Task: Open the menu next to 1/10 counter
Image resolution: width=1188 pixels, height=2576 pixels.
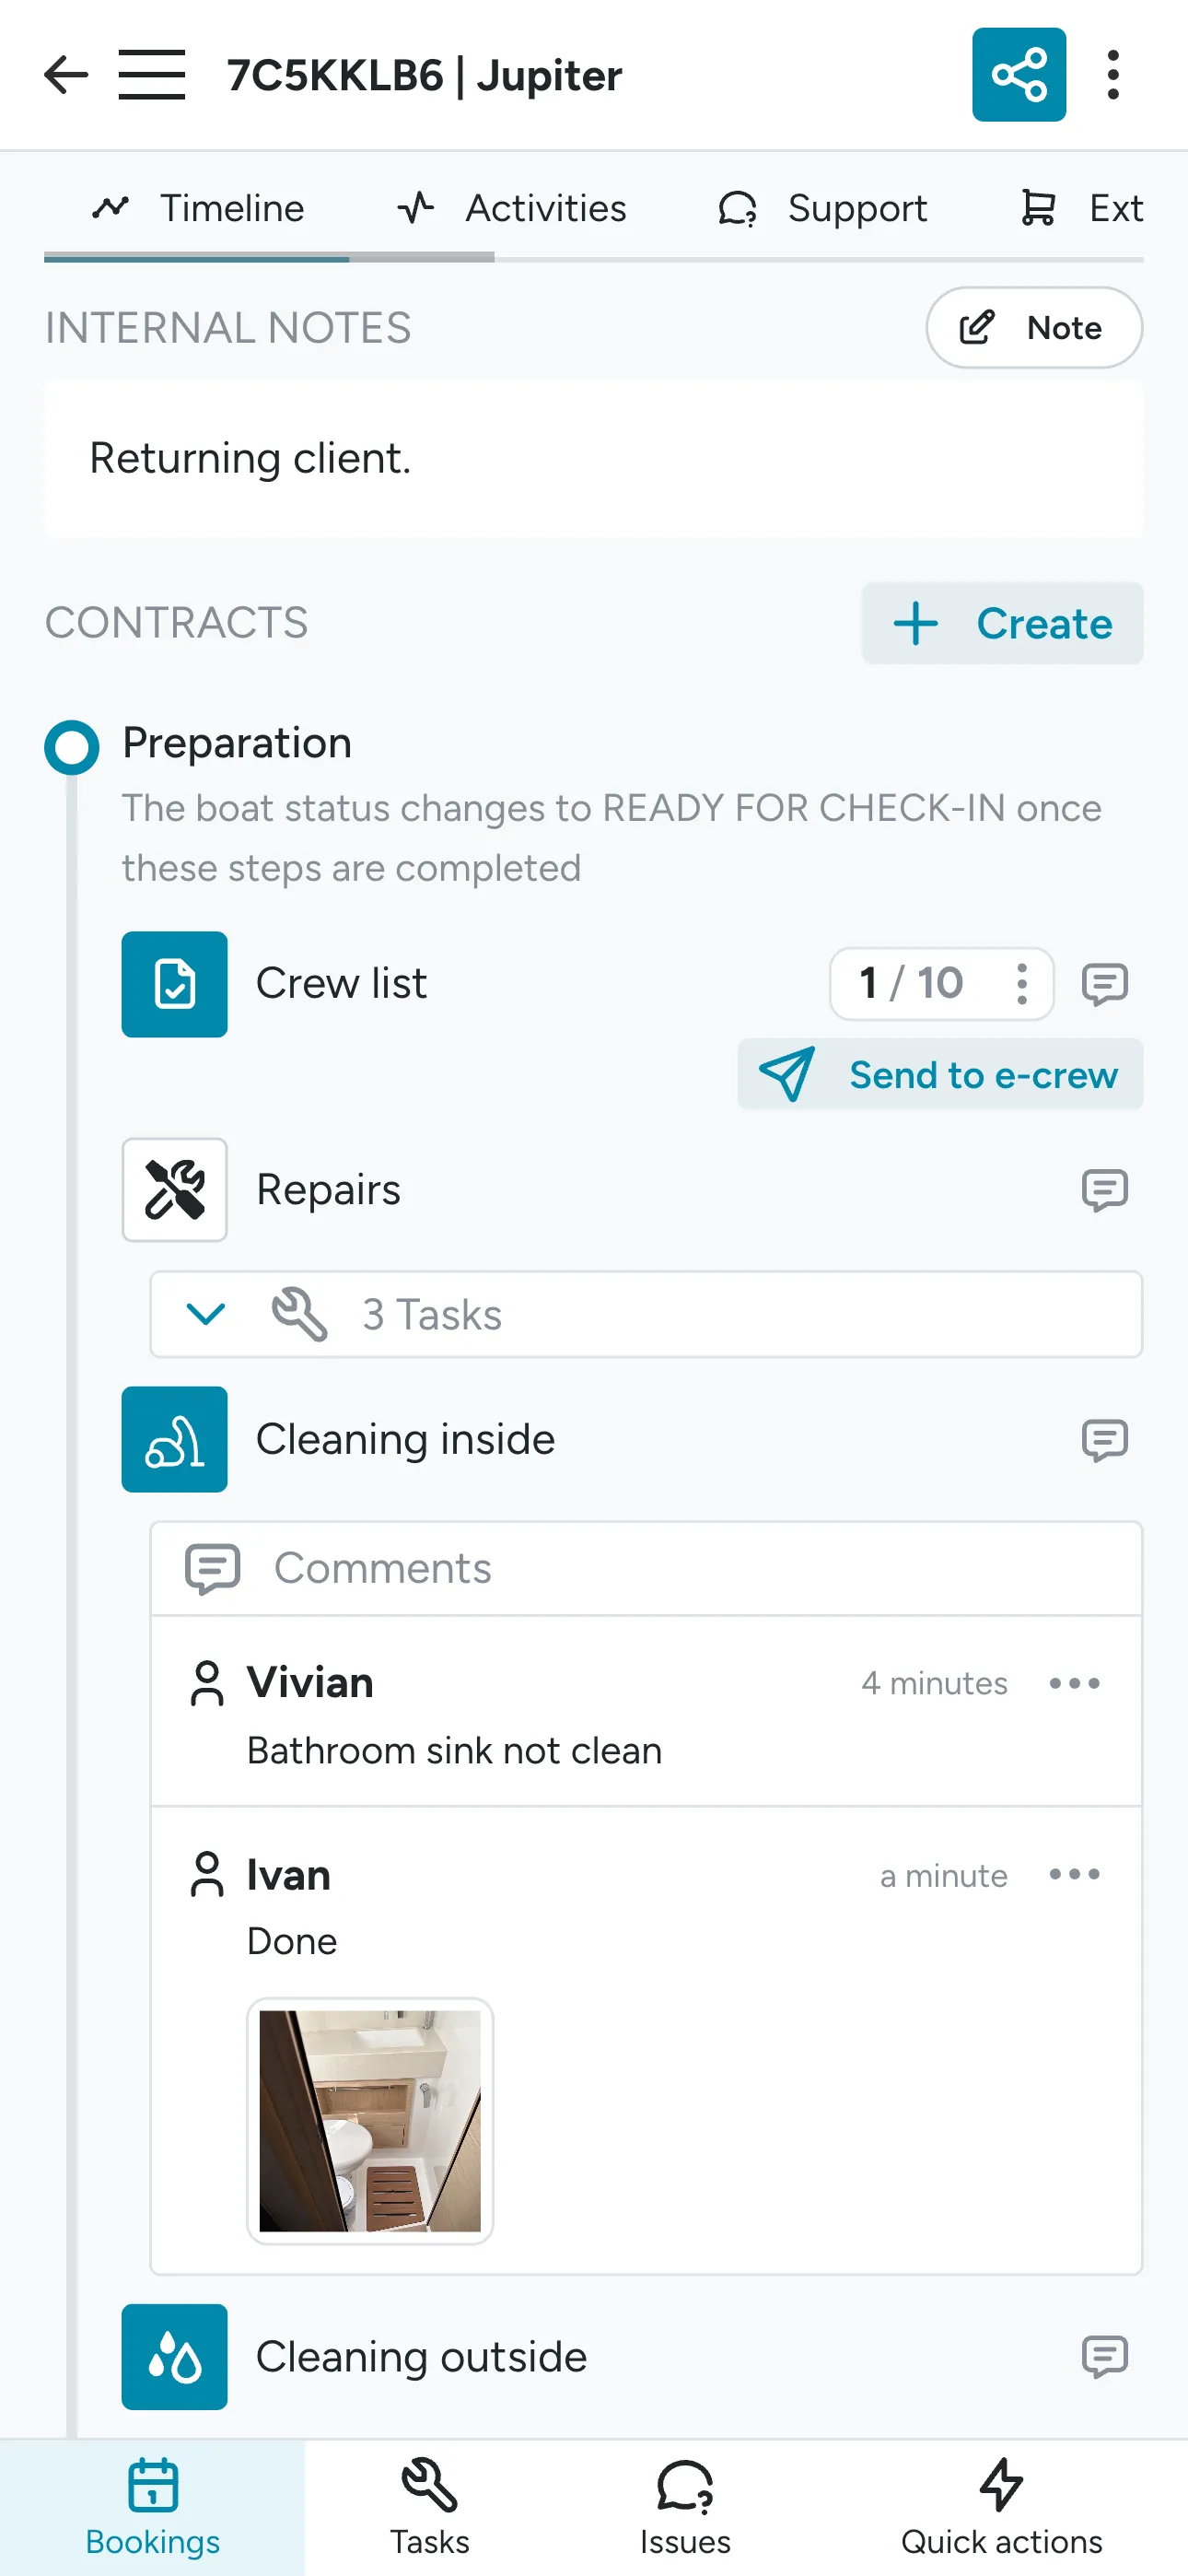Action: pos(1022,984)
